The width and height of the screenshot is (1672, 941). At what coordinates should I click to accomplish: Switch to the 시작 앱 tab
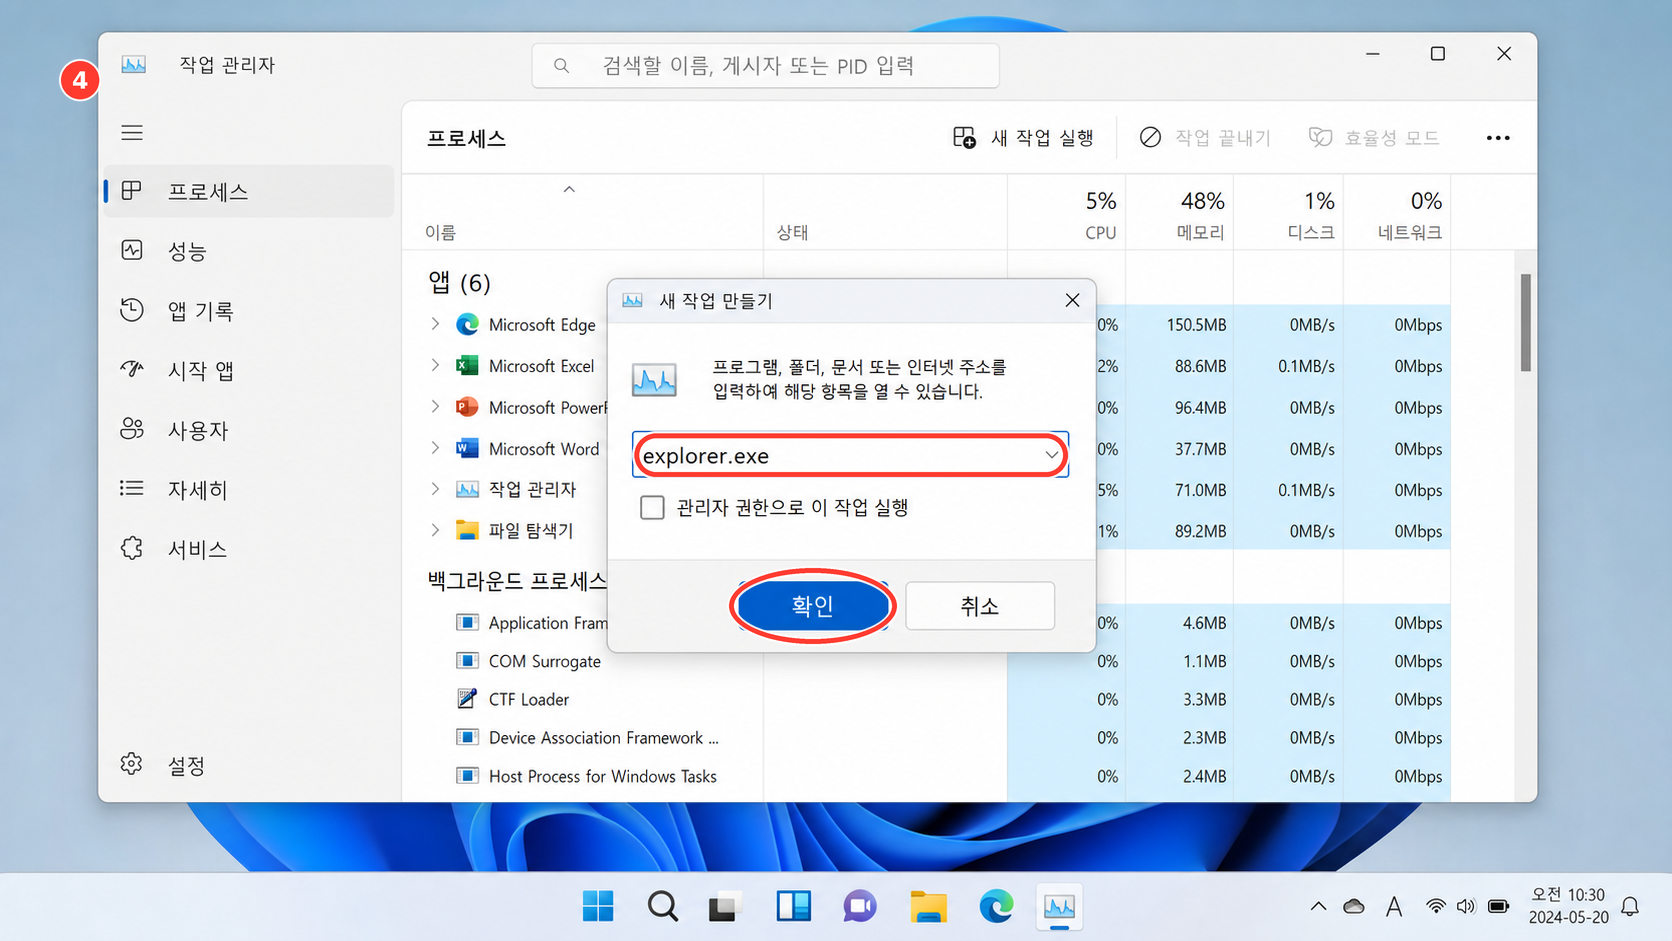pos(249,371)
